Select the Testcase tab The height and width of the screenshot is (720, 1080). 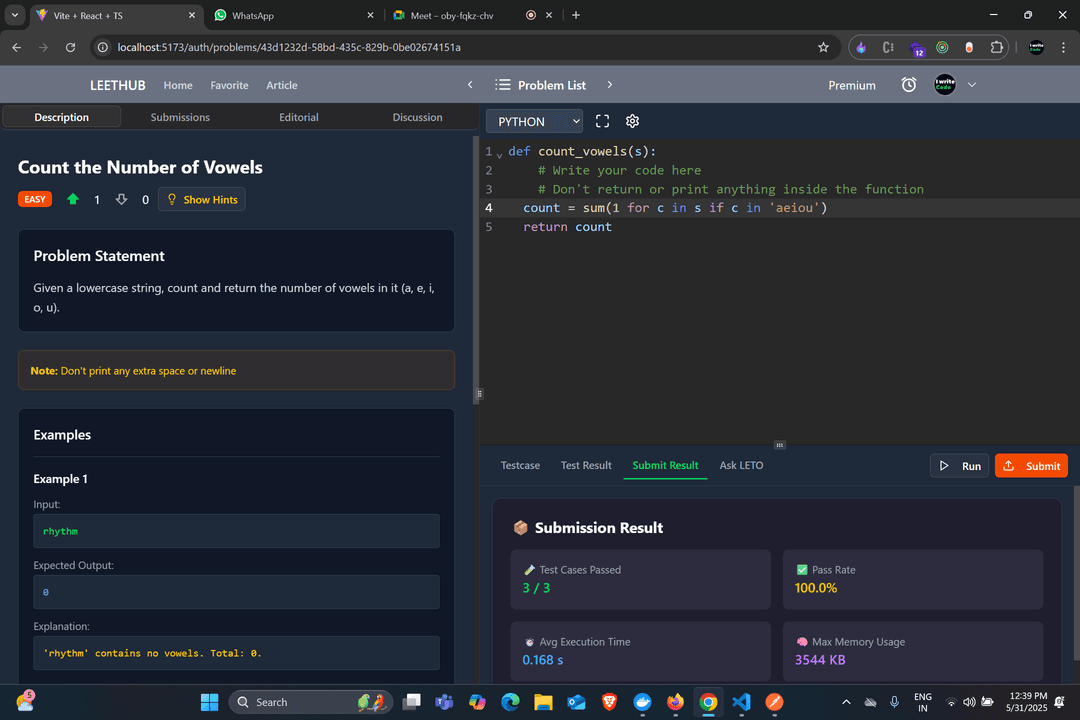coord(520,465)
